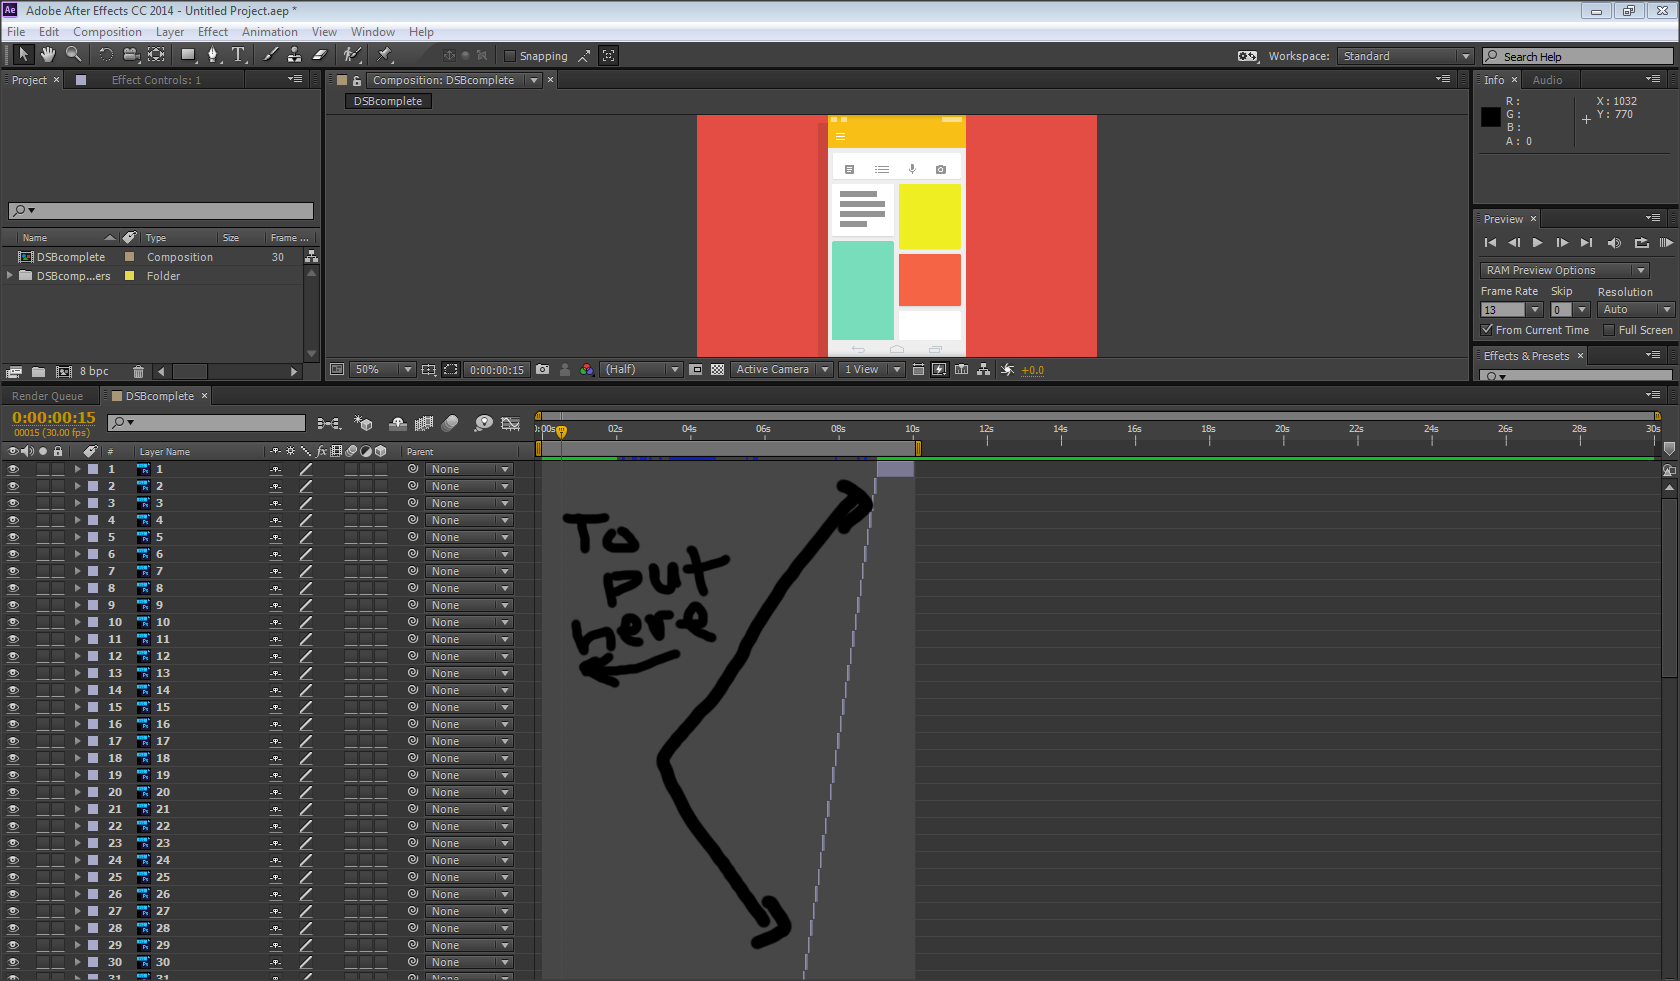Hide layer 27 with its eye icon

tap(13, 911)
